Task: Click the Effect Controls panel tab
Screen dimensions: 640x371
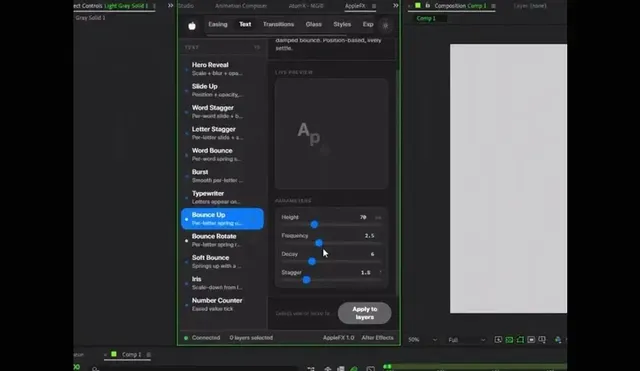Action: [115, 6]
